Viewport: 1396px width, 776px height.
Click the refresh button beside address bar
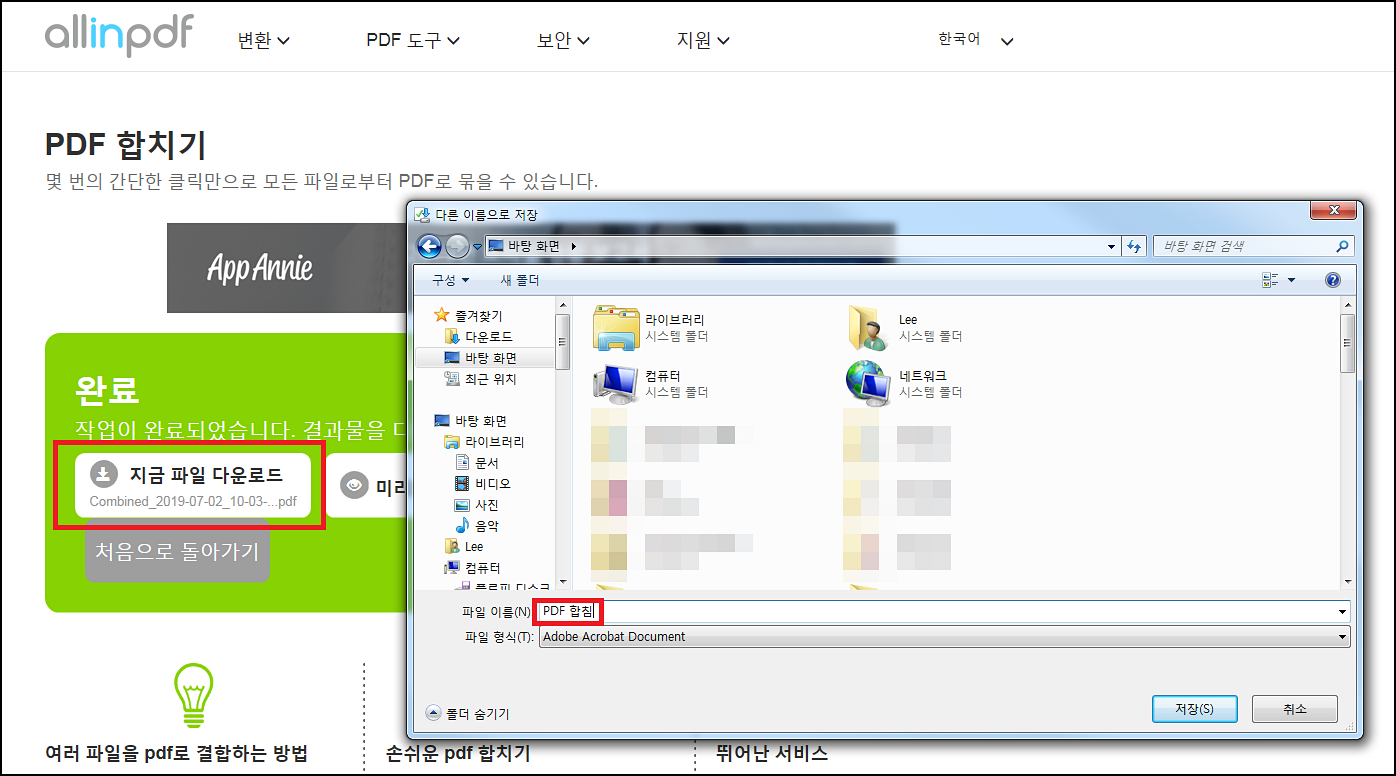point(1134,246)
